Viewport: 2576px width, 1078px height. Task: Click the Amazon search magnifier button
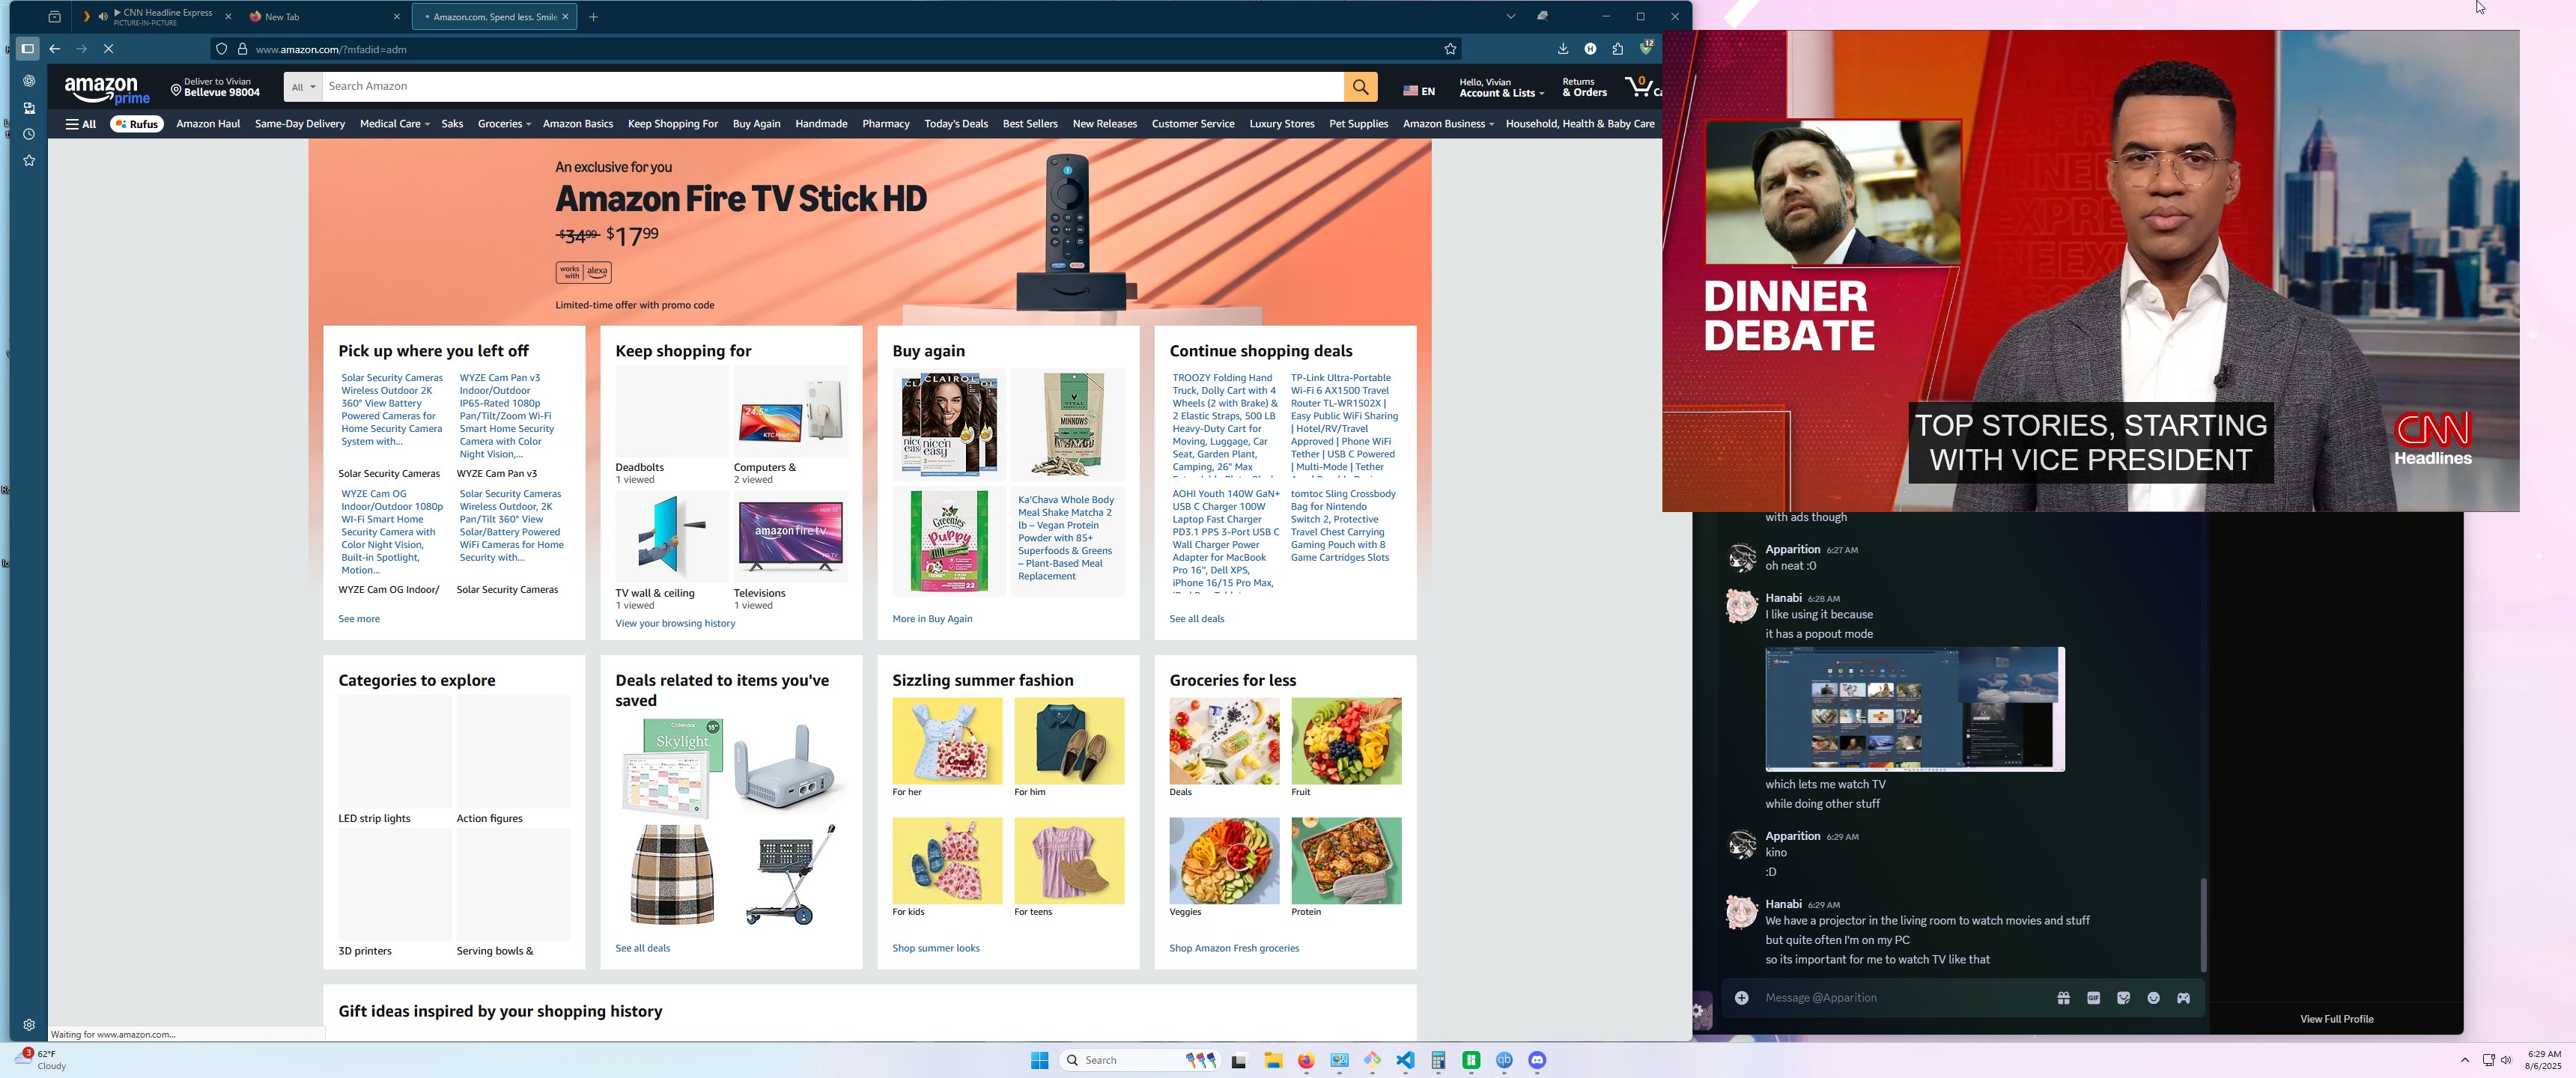(1360, 87)
